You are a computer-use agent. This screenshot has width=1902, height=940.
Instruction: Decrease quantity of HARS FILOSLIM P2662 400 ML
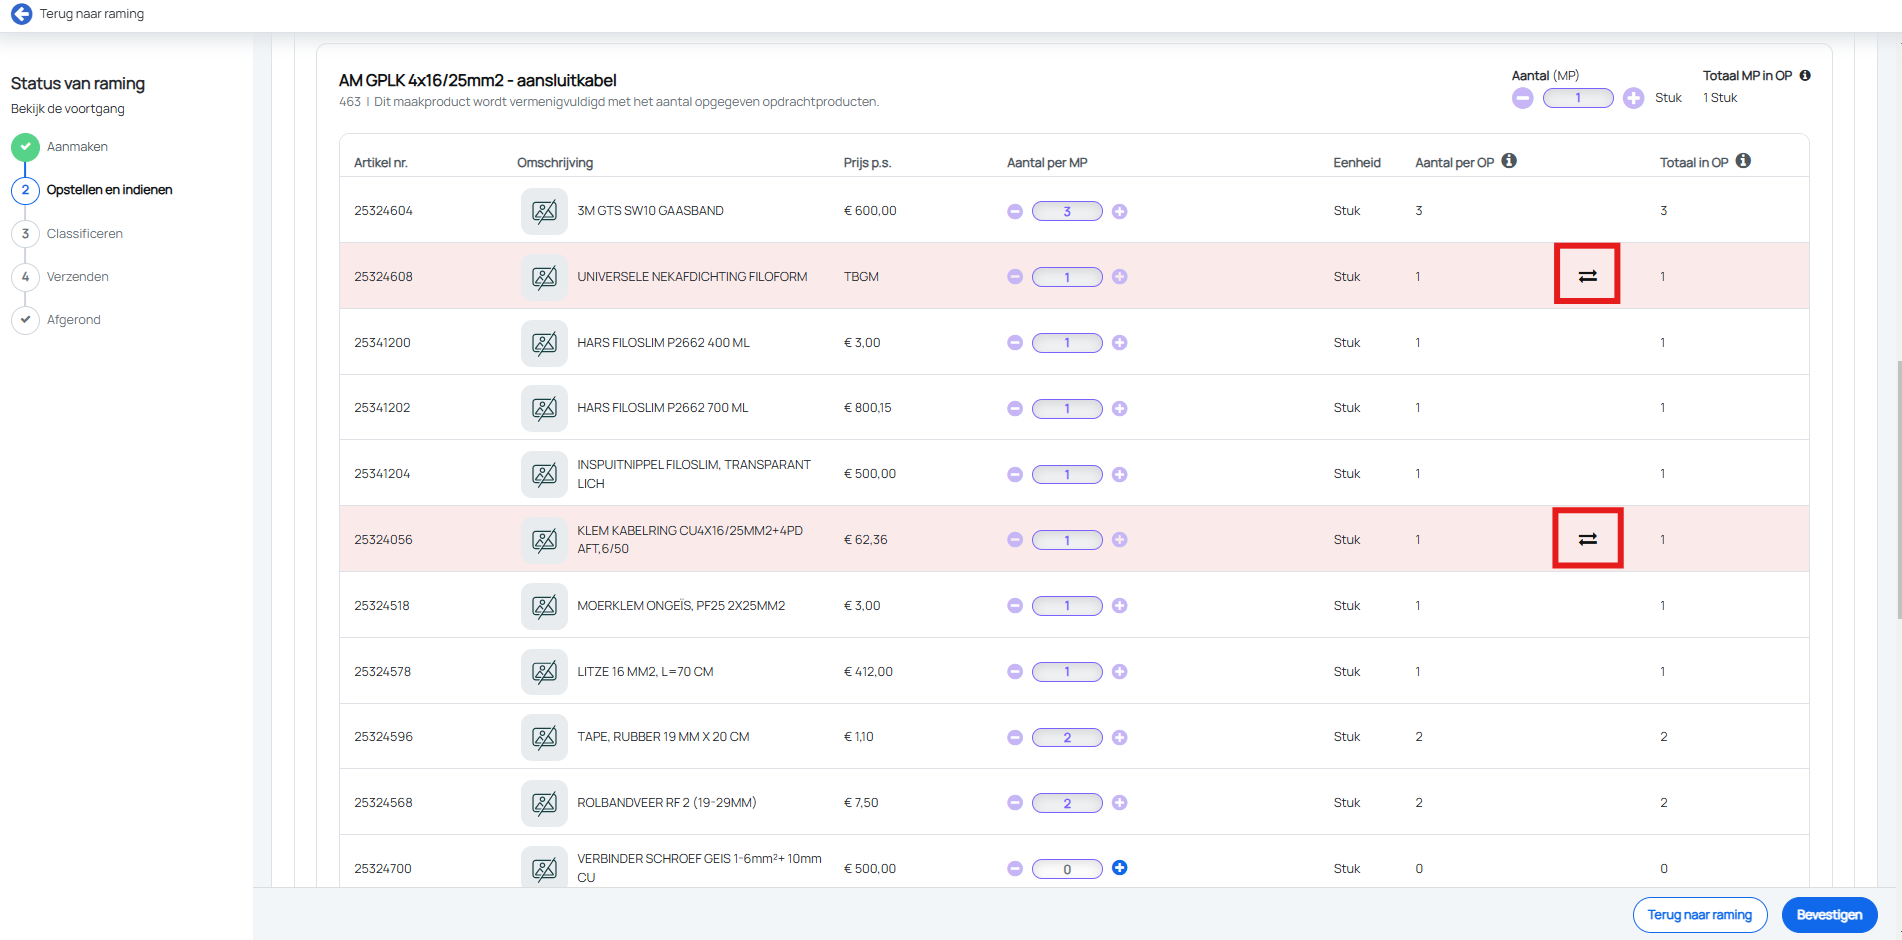(1015, 343)
